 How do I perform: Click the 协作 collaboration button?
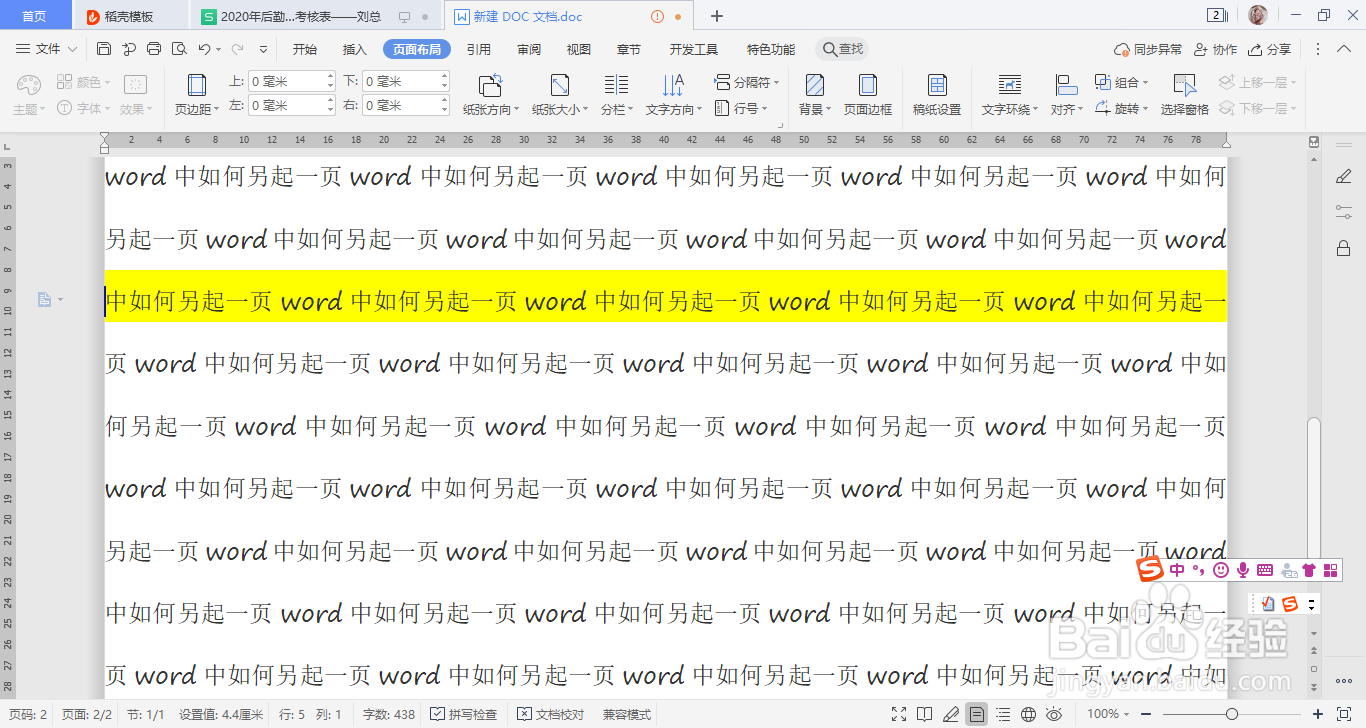click(1216, 48)
